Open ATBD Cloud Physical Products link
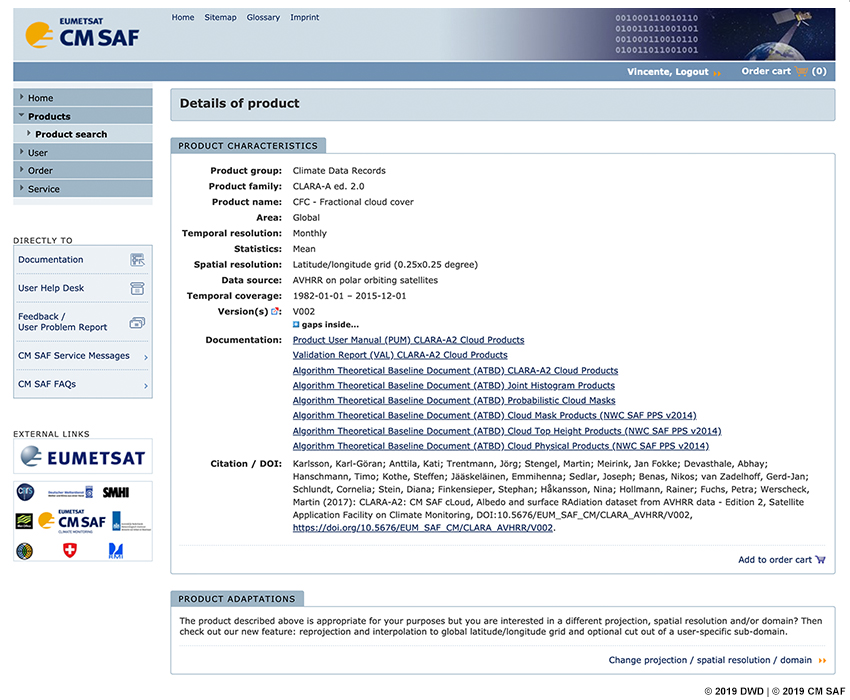Viewport: 850px width, 700px height. point(501,446)
